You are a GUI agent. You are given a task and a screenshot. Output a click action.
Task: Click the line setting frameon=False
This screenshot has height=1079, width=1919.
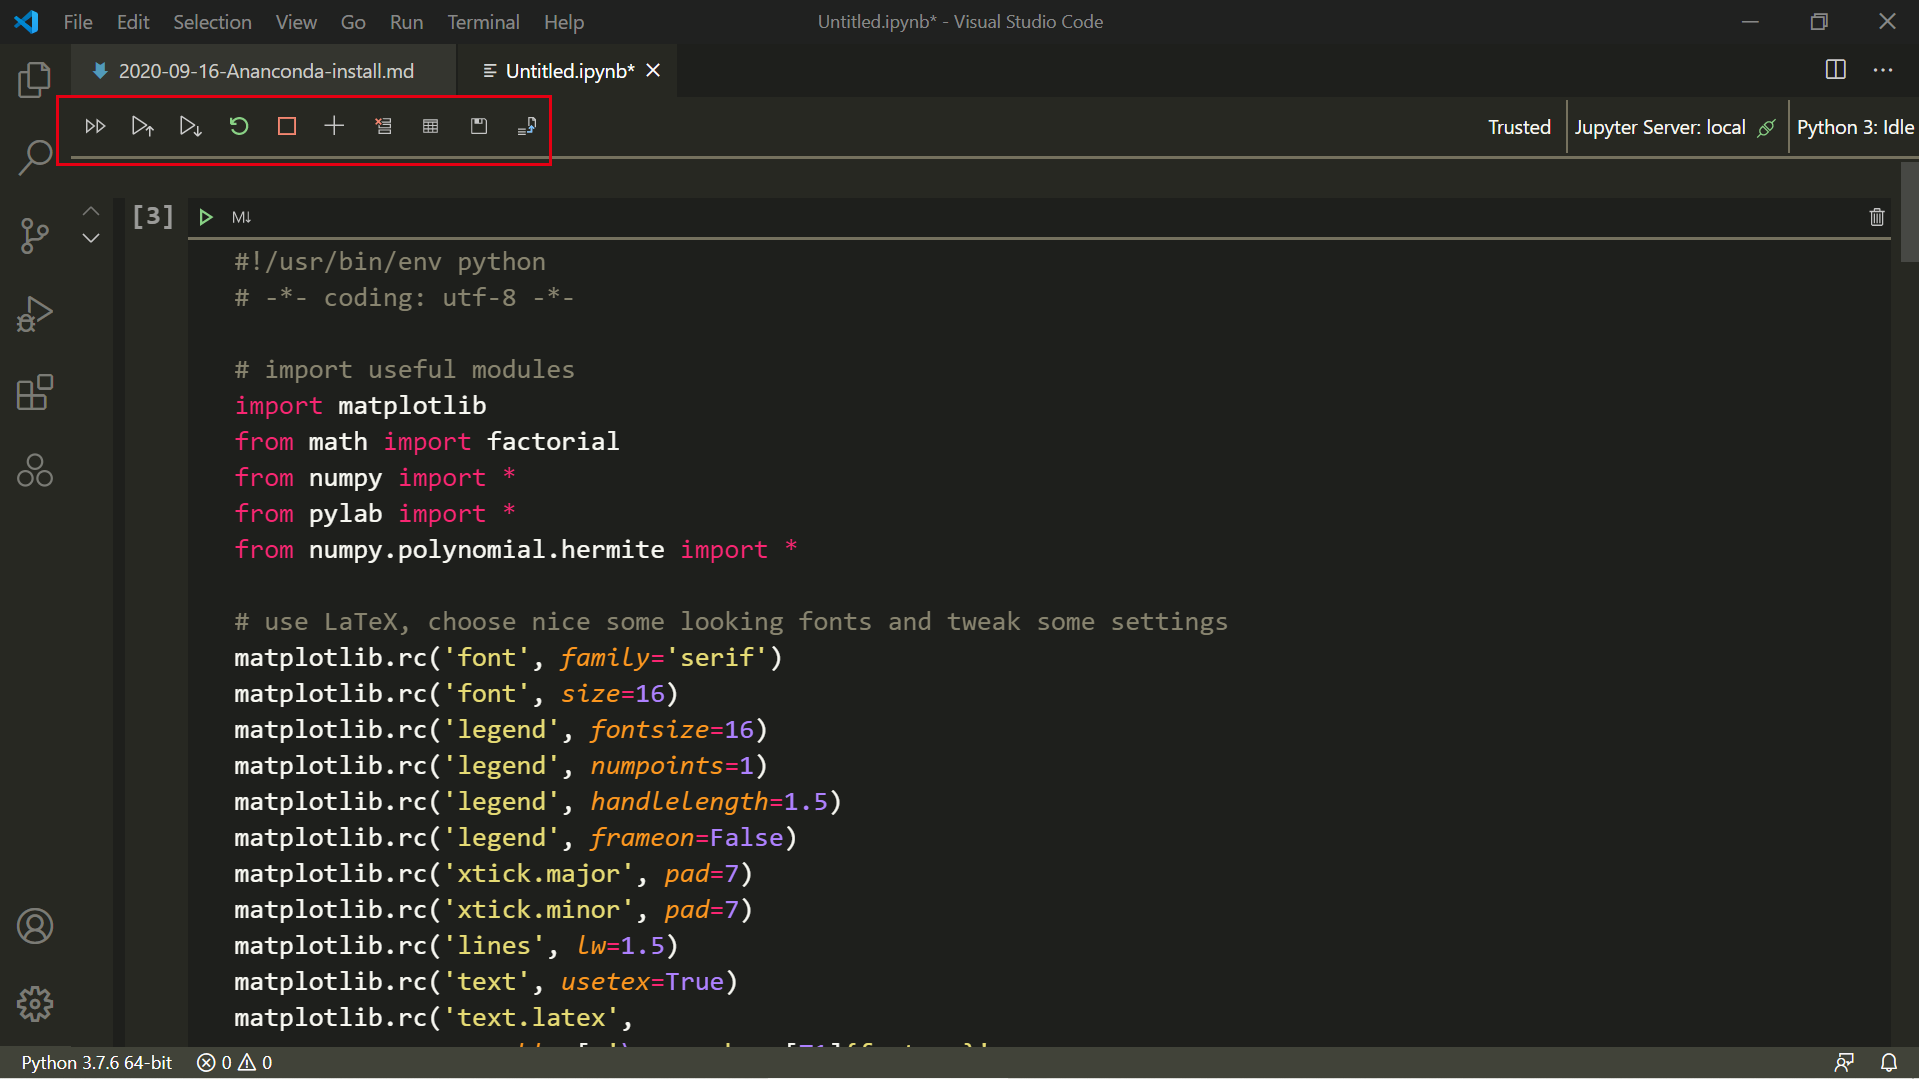pos(516,837)
